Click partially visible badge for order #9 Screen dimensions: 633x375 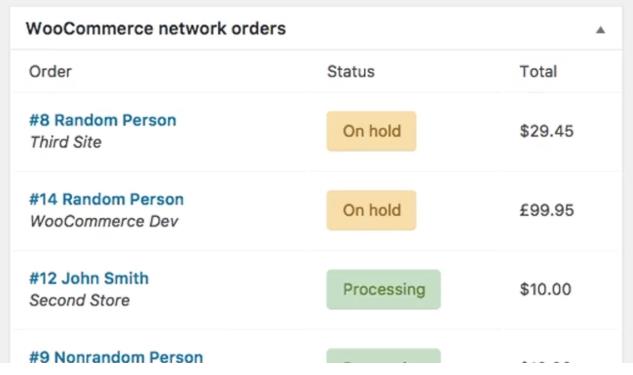pyautogui.click(x=384, y=356)
